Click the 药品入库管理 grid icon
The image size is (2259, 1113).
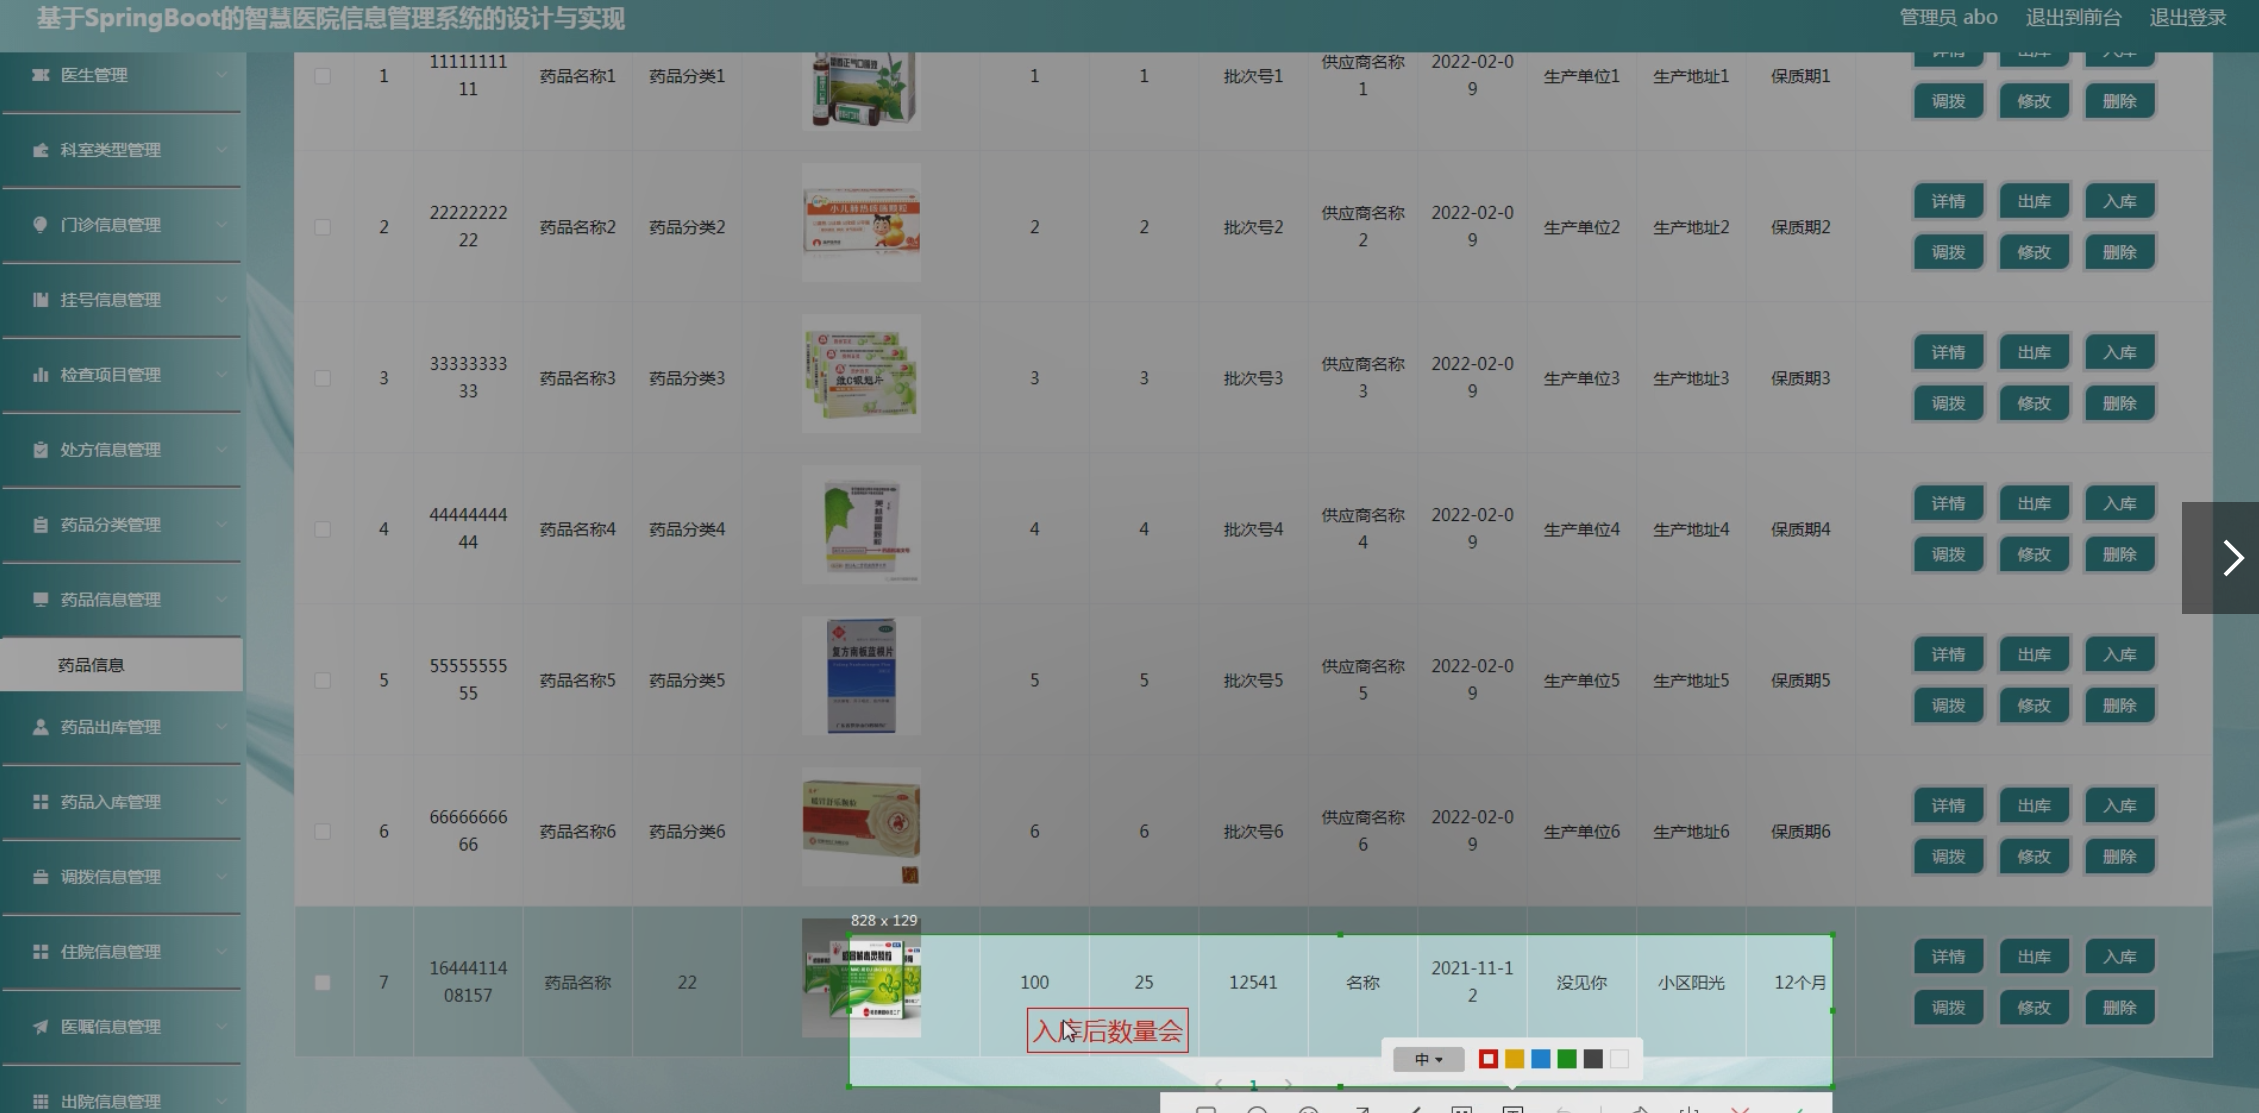[x=40, y=802]
